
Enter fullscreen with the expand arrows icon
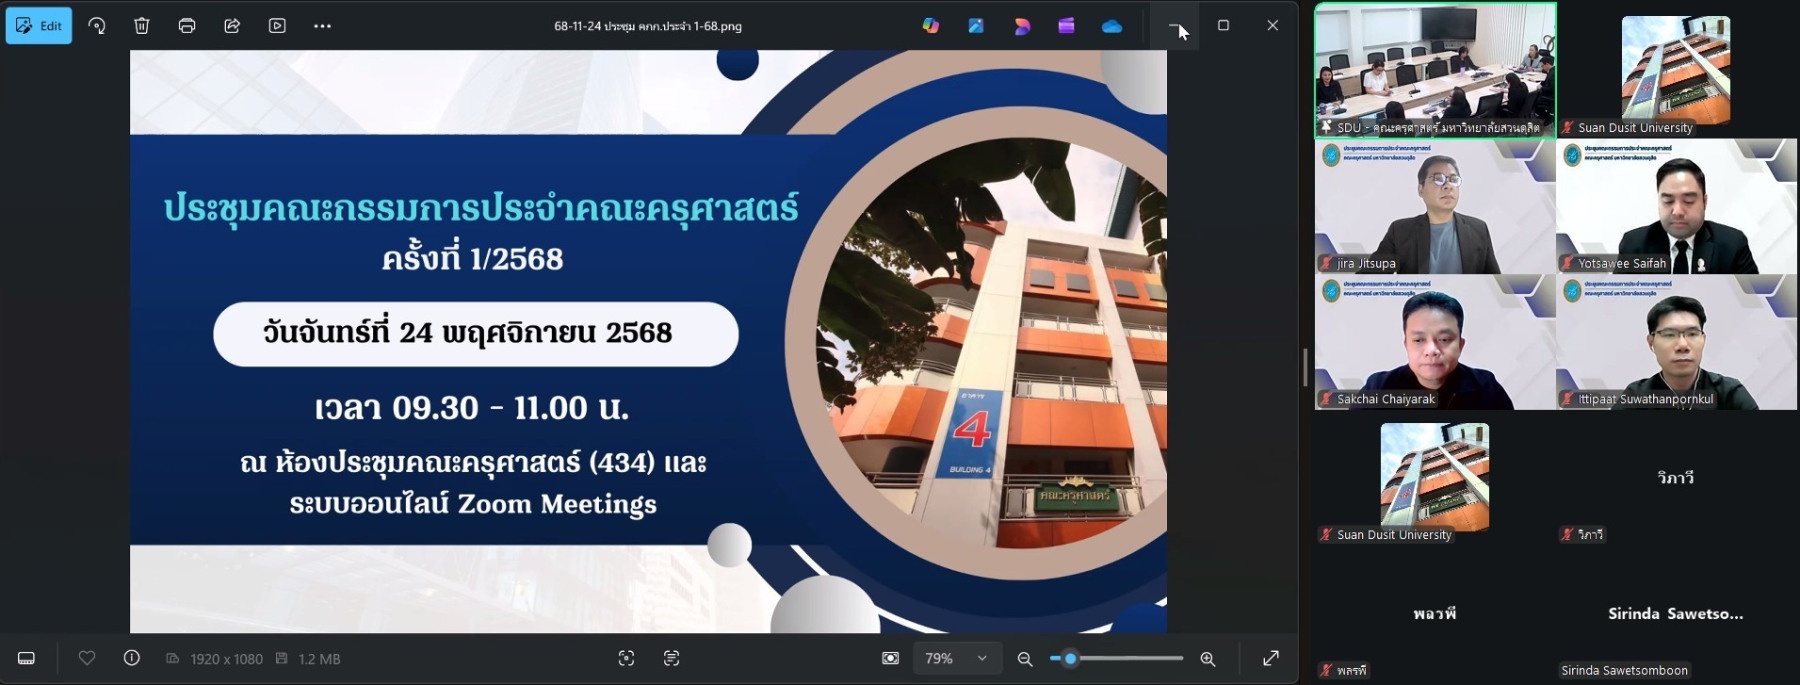[1271, 658]
